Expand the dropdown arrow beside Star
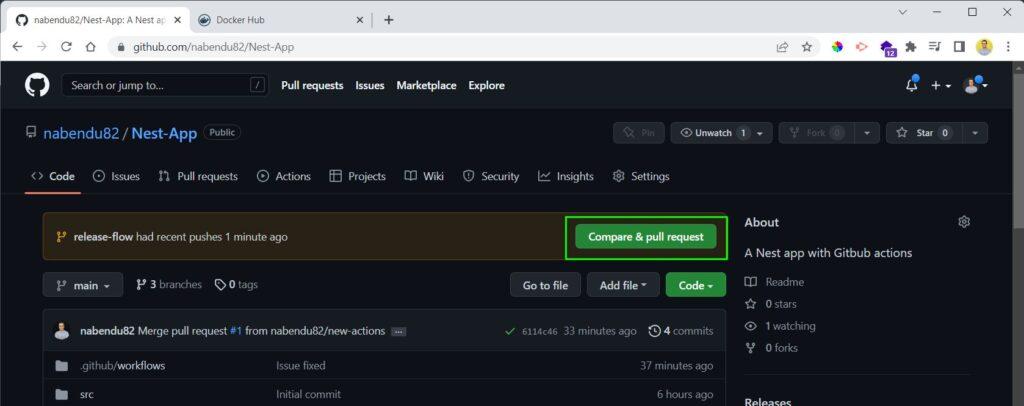Image resolution: width=1024 pixels, height=406 pixels. pyautogui.click(x=975, y=133)
